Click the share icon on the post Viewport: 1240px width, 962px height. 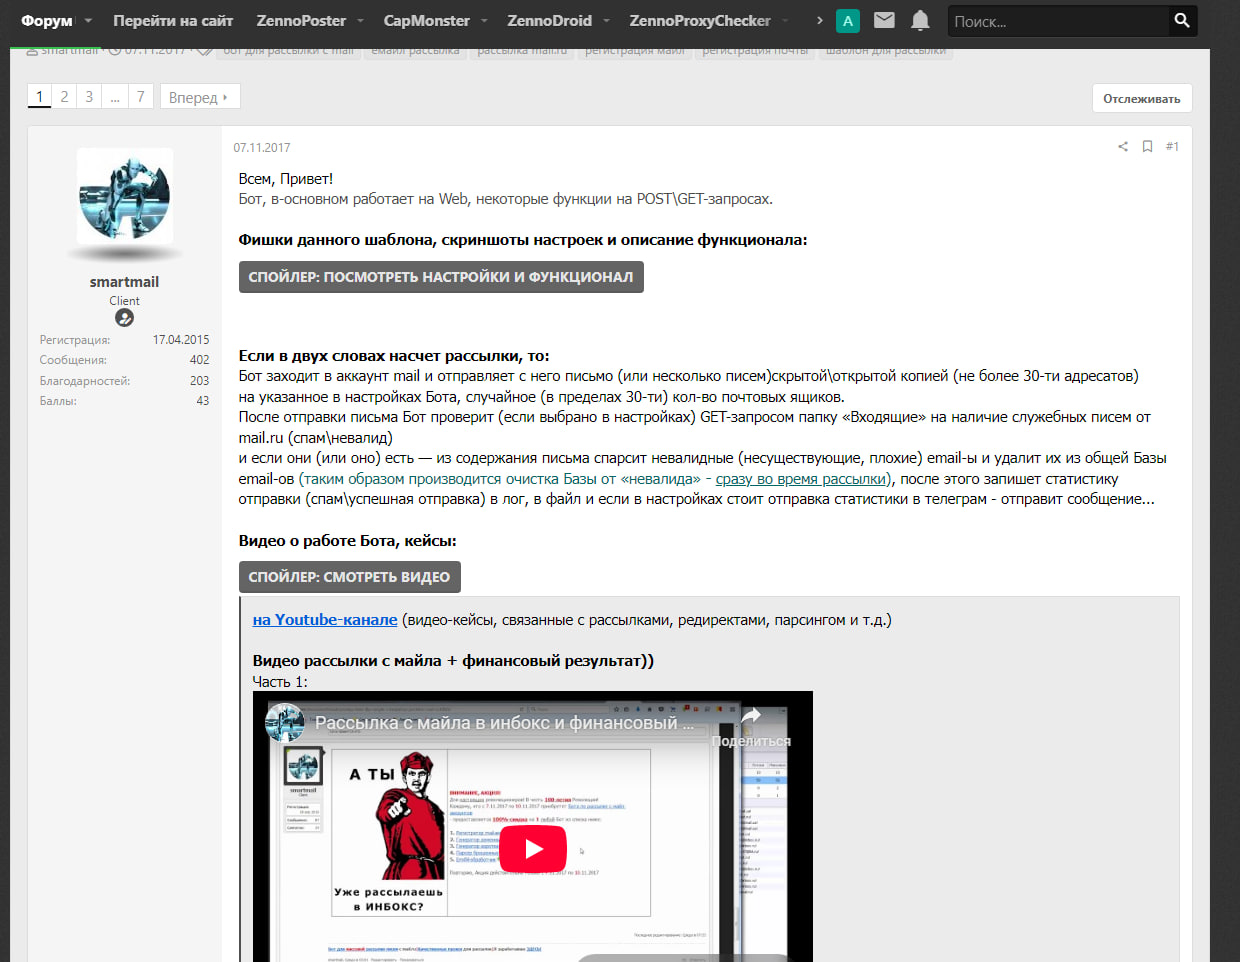tap(1123, 146)
